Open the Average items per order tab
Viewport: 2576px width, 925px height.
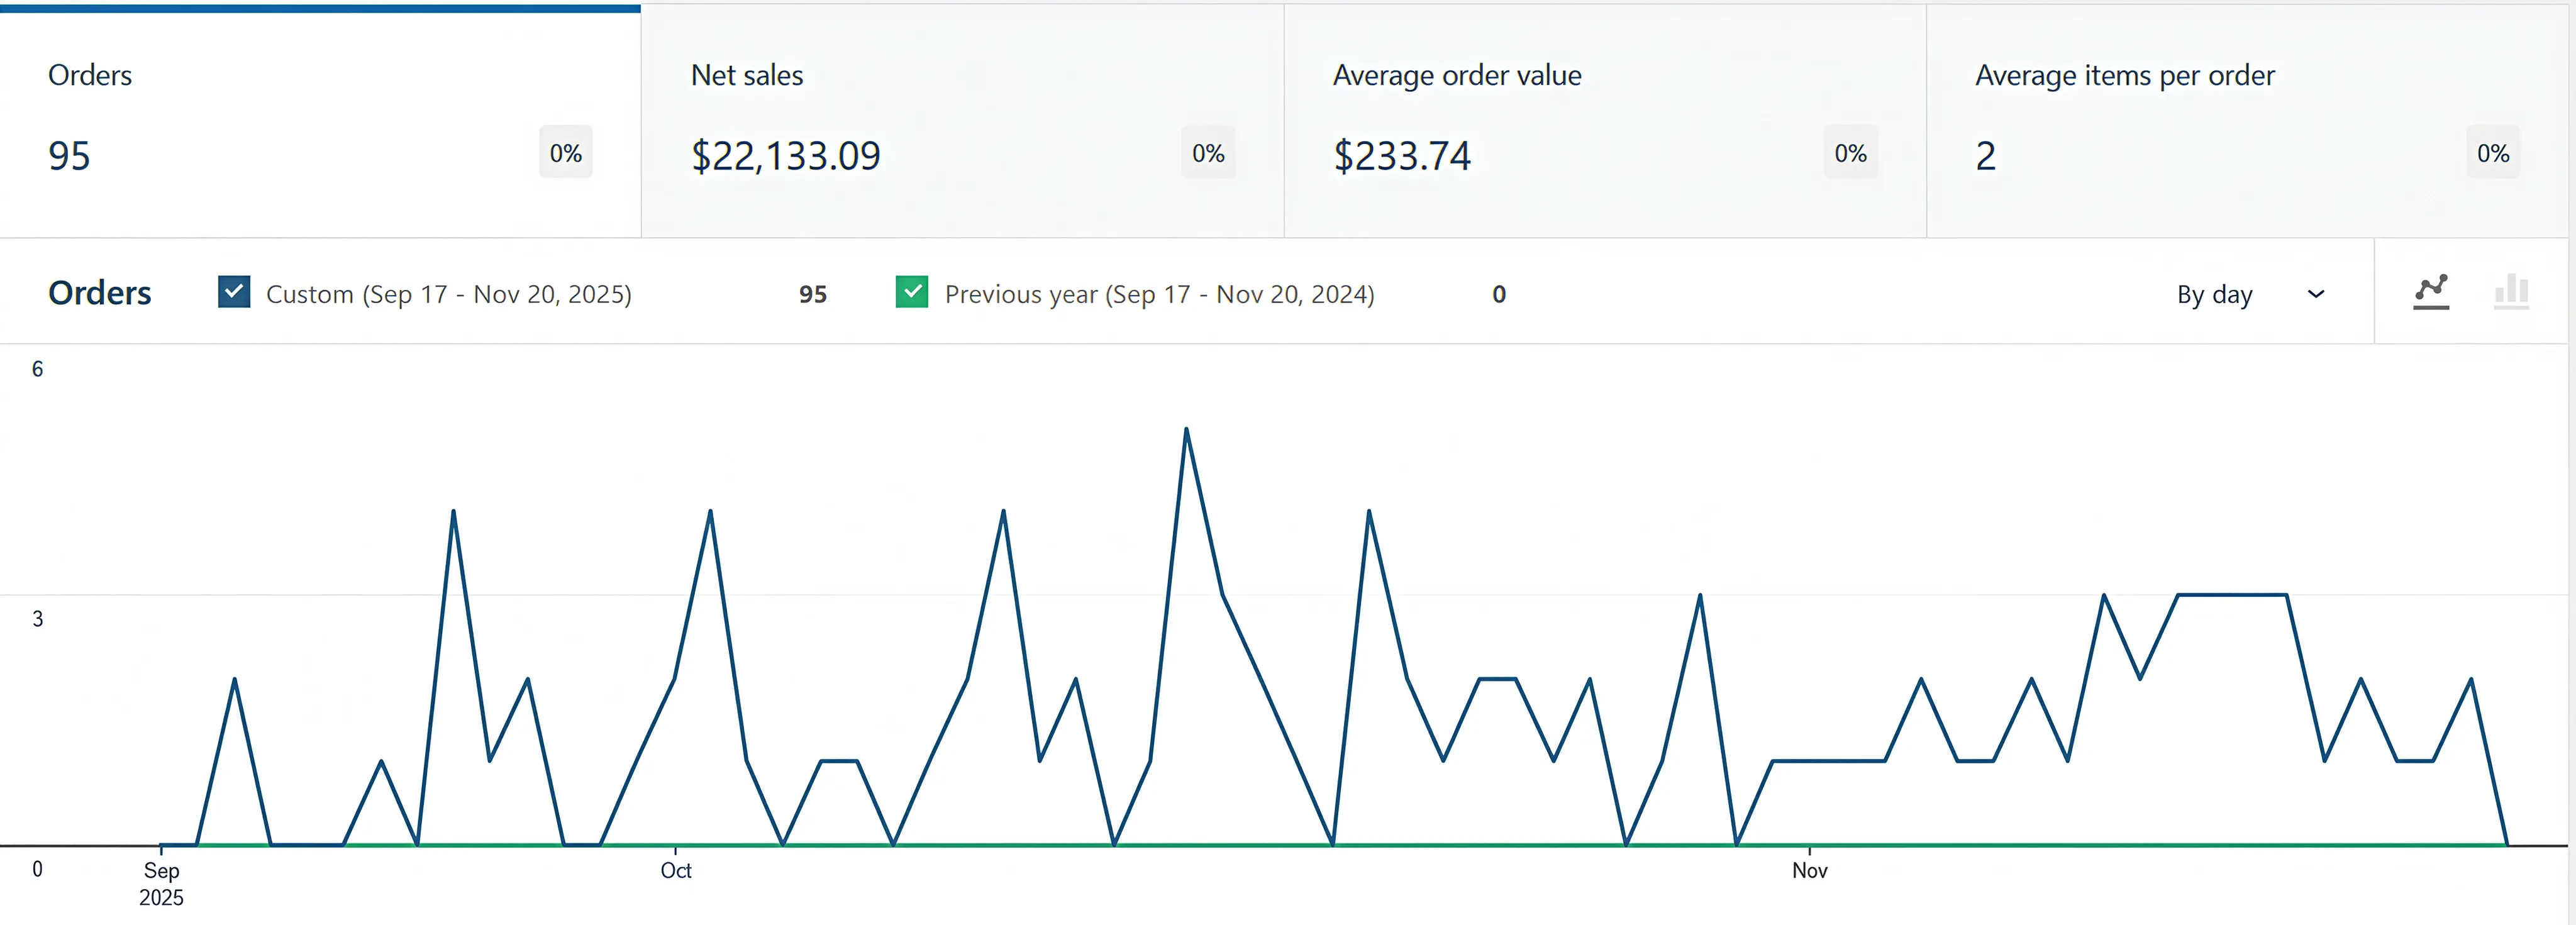tap(2246, 120)
